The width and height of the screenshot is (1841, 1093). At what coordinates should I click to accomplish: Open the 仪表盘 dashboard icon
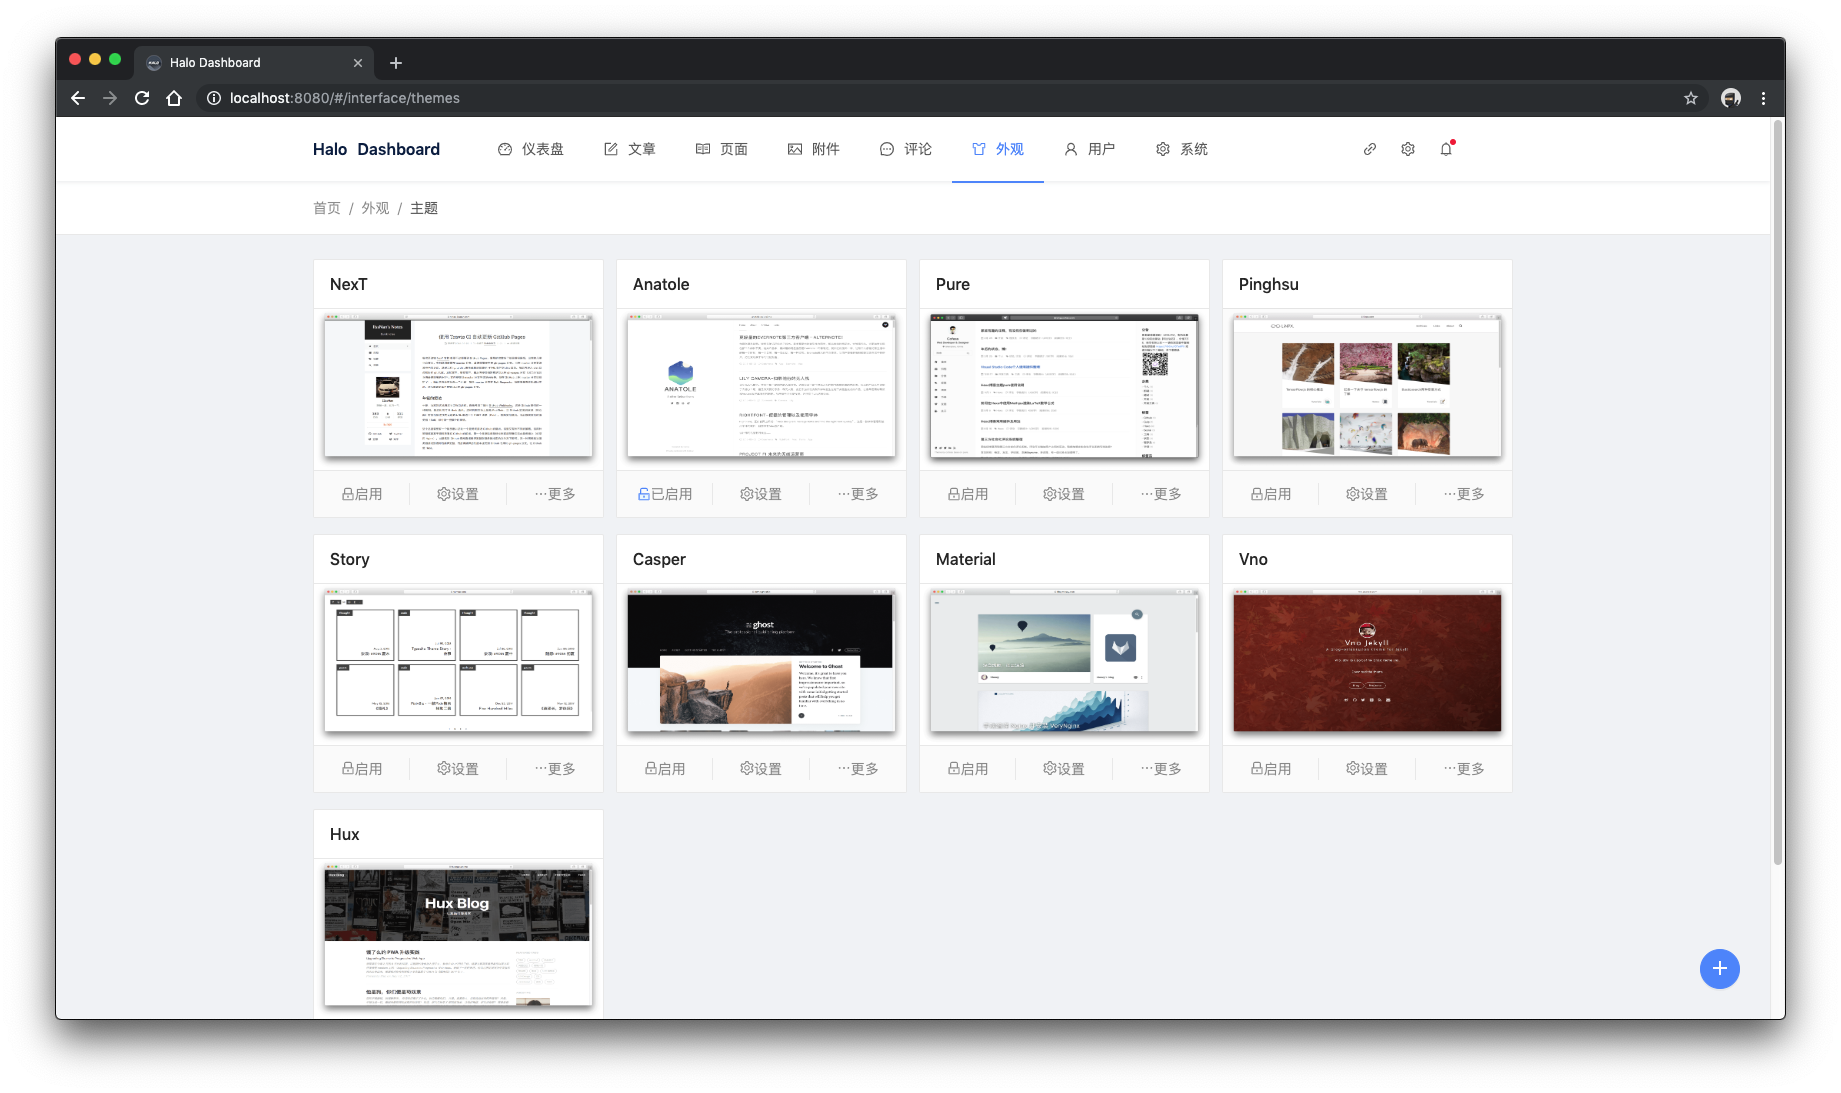pos(531,148)
